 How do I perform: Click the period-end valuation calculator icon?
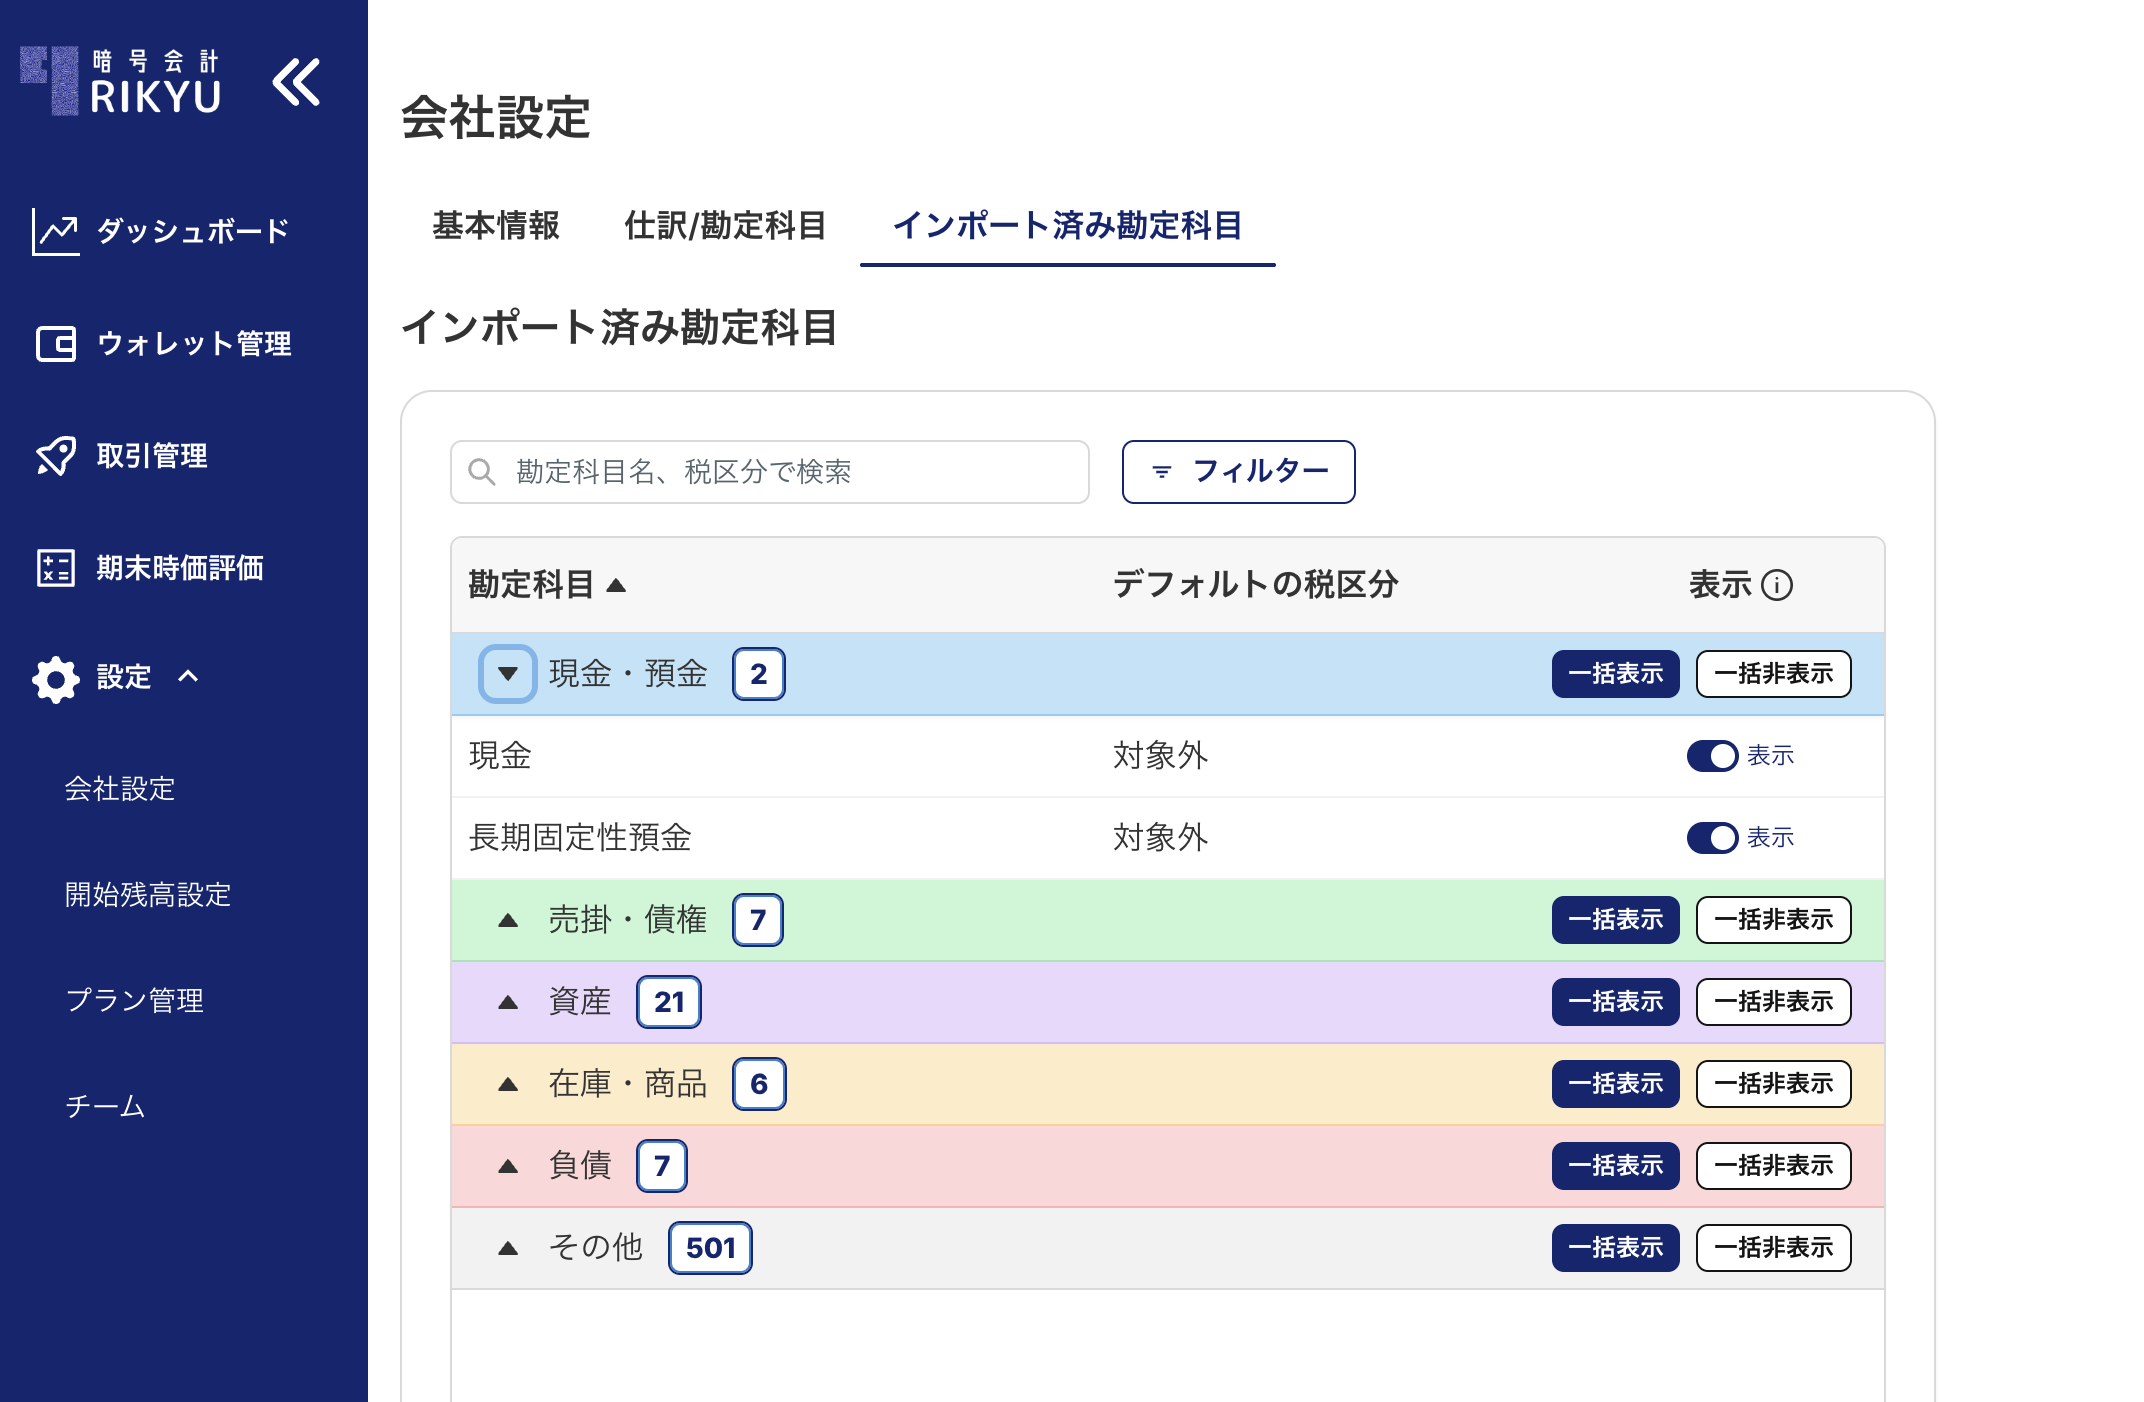(x=55, y=568)
